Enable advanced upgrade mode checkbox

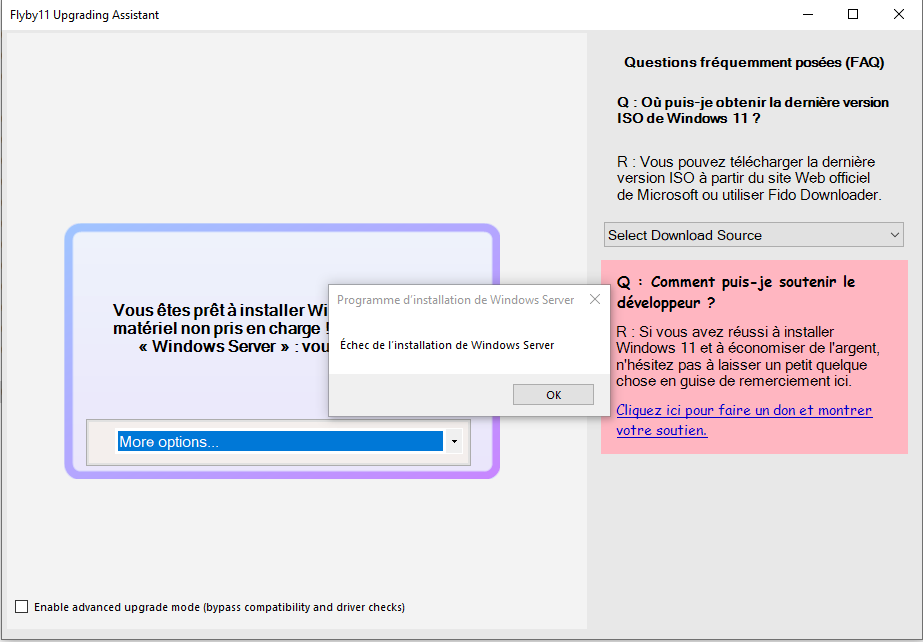click(x=22, y=606)
